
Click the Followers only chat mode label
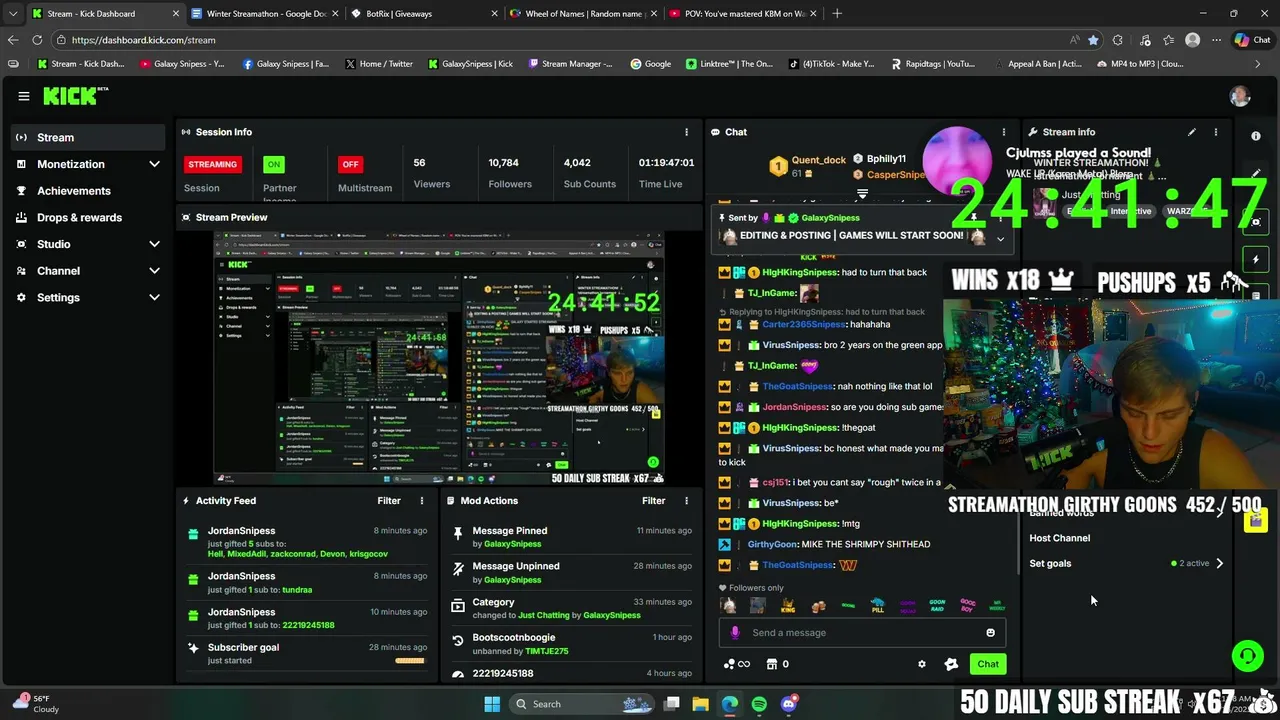(756, 588)
